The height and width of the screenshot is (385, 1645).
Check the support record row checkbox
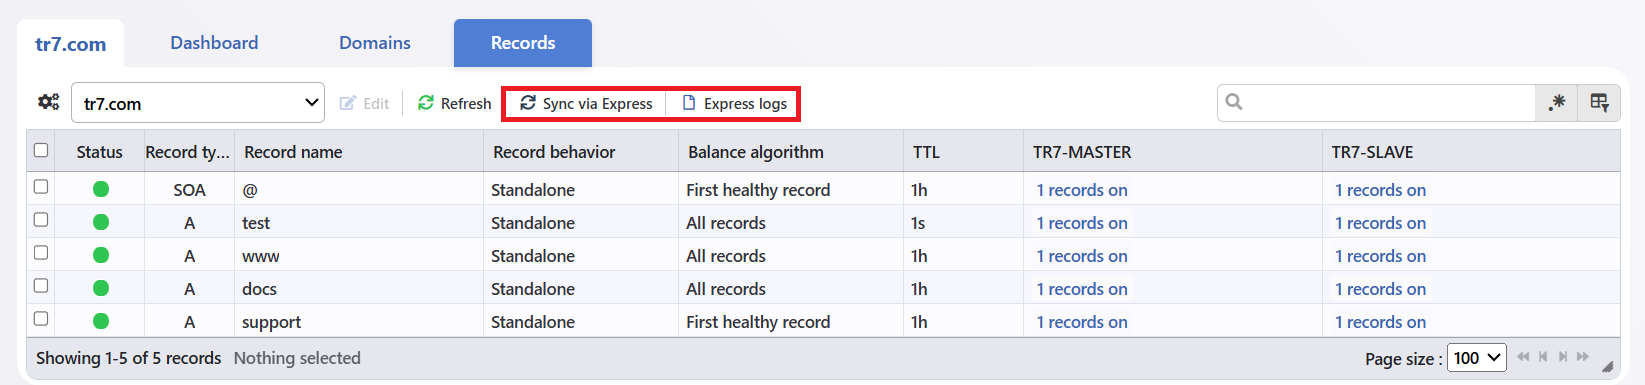tap(41, 318)
